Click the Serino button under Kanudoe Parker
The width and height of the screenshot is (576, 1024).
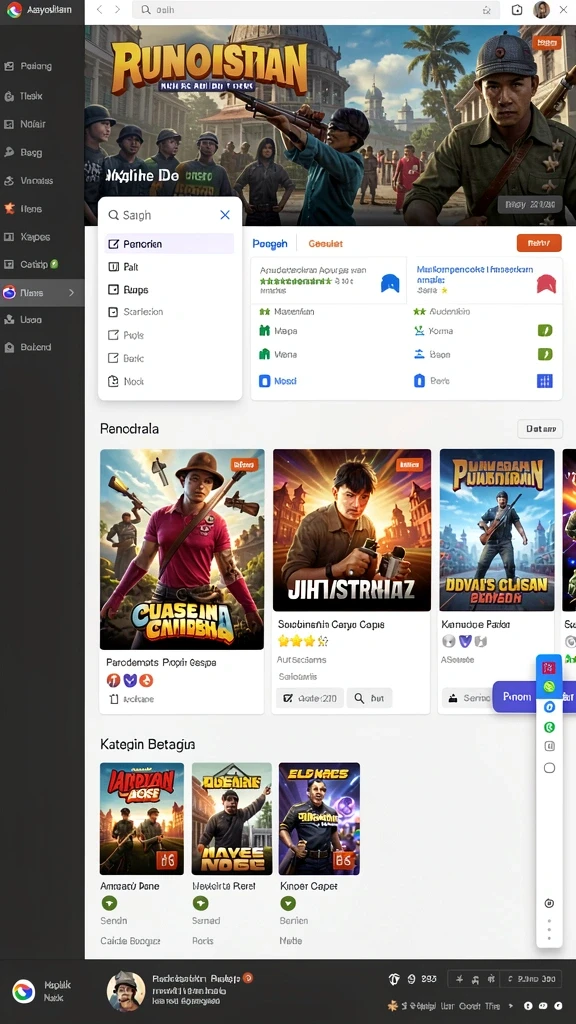(468, 698)
